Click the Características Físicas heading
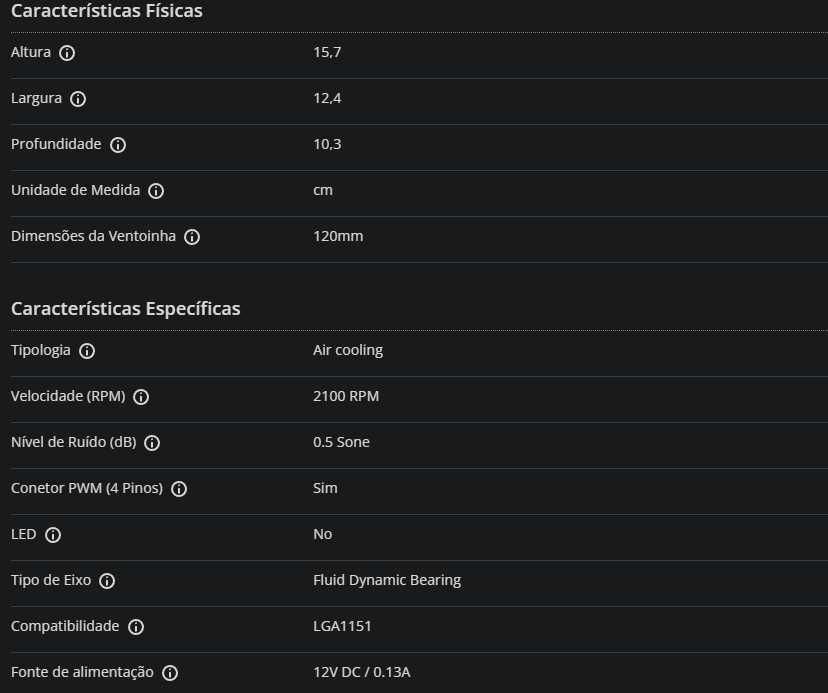828x693 pixels. click(x=107, y=11)
